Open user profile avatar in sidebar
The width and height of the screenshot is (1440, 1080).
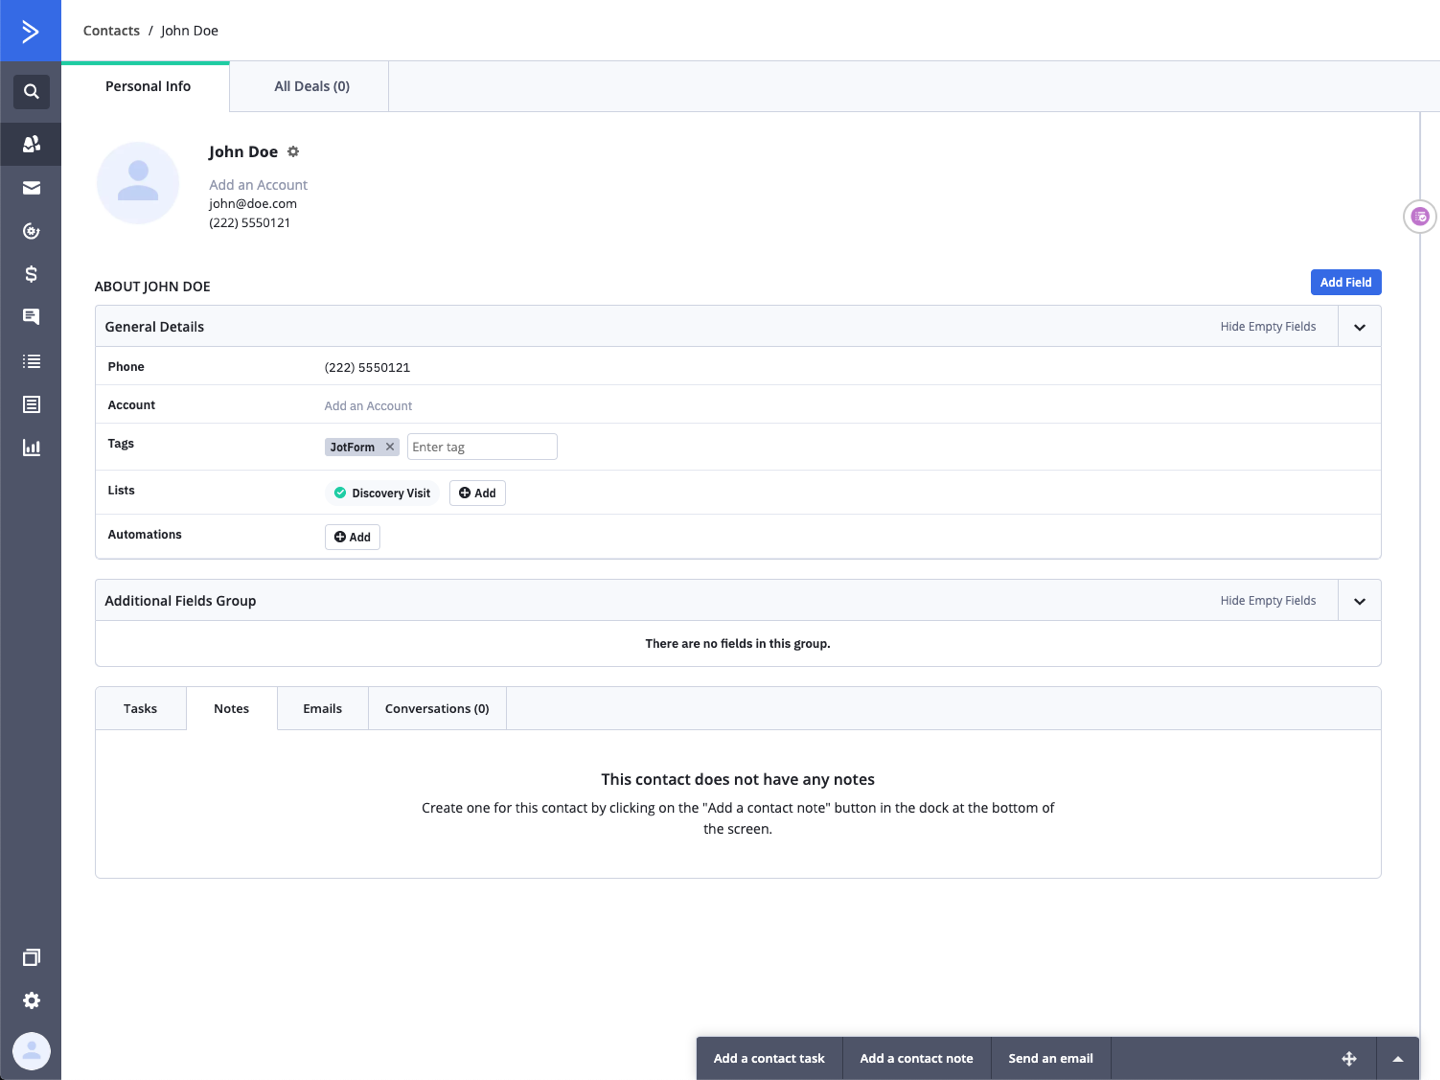[x=31, y=1051]
